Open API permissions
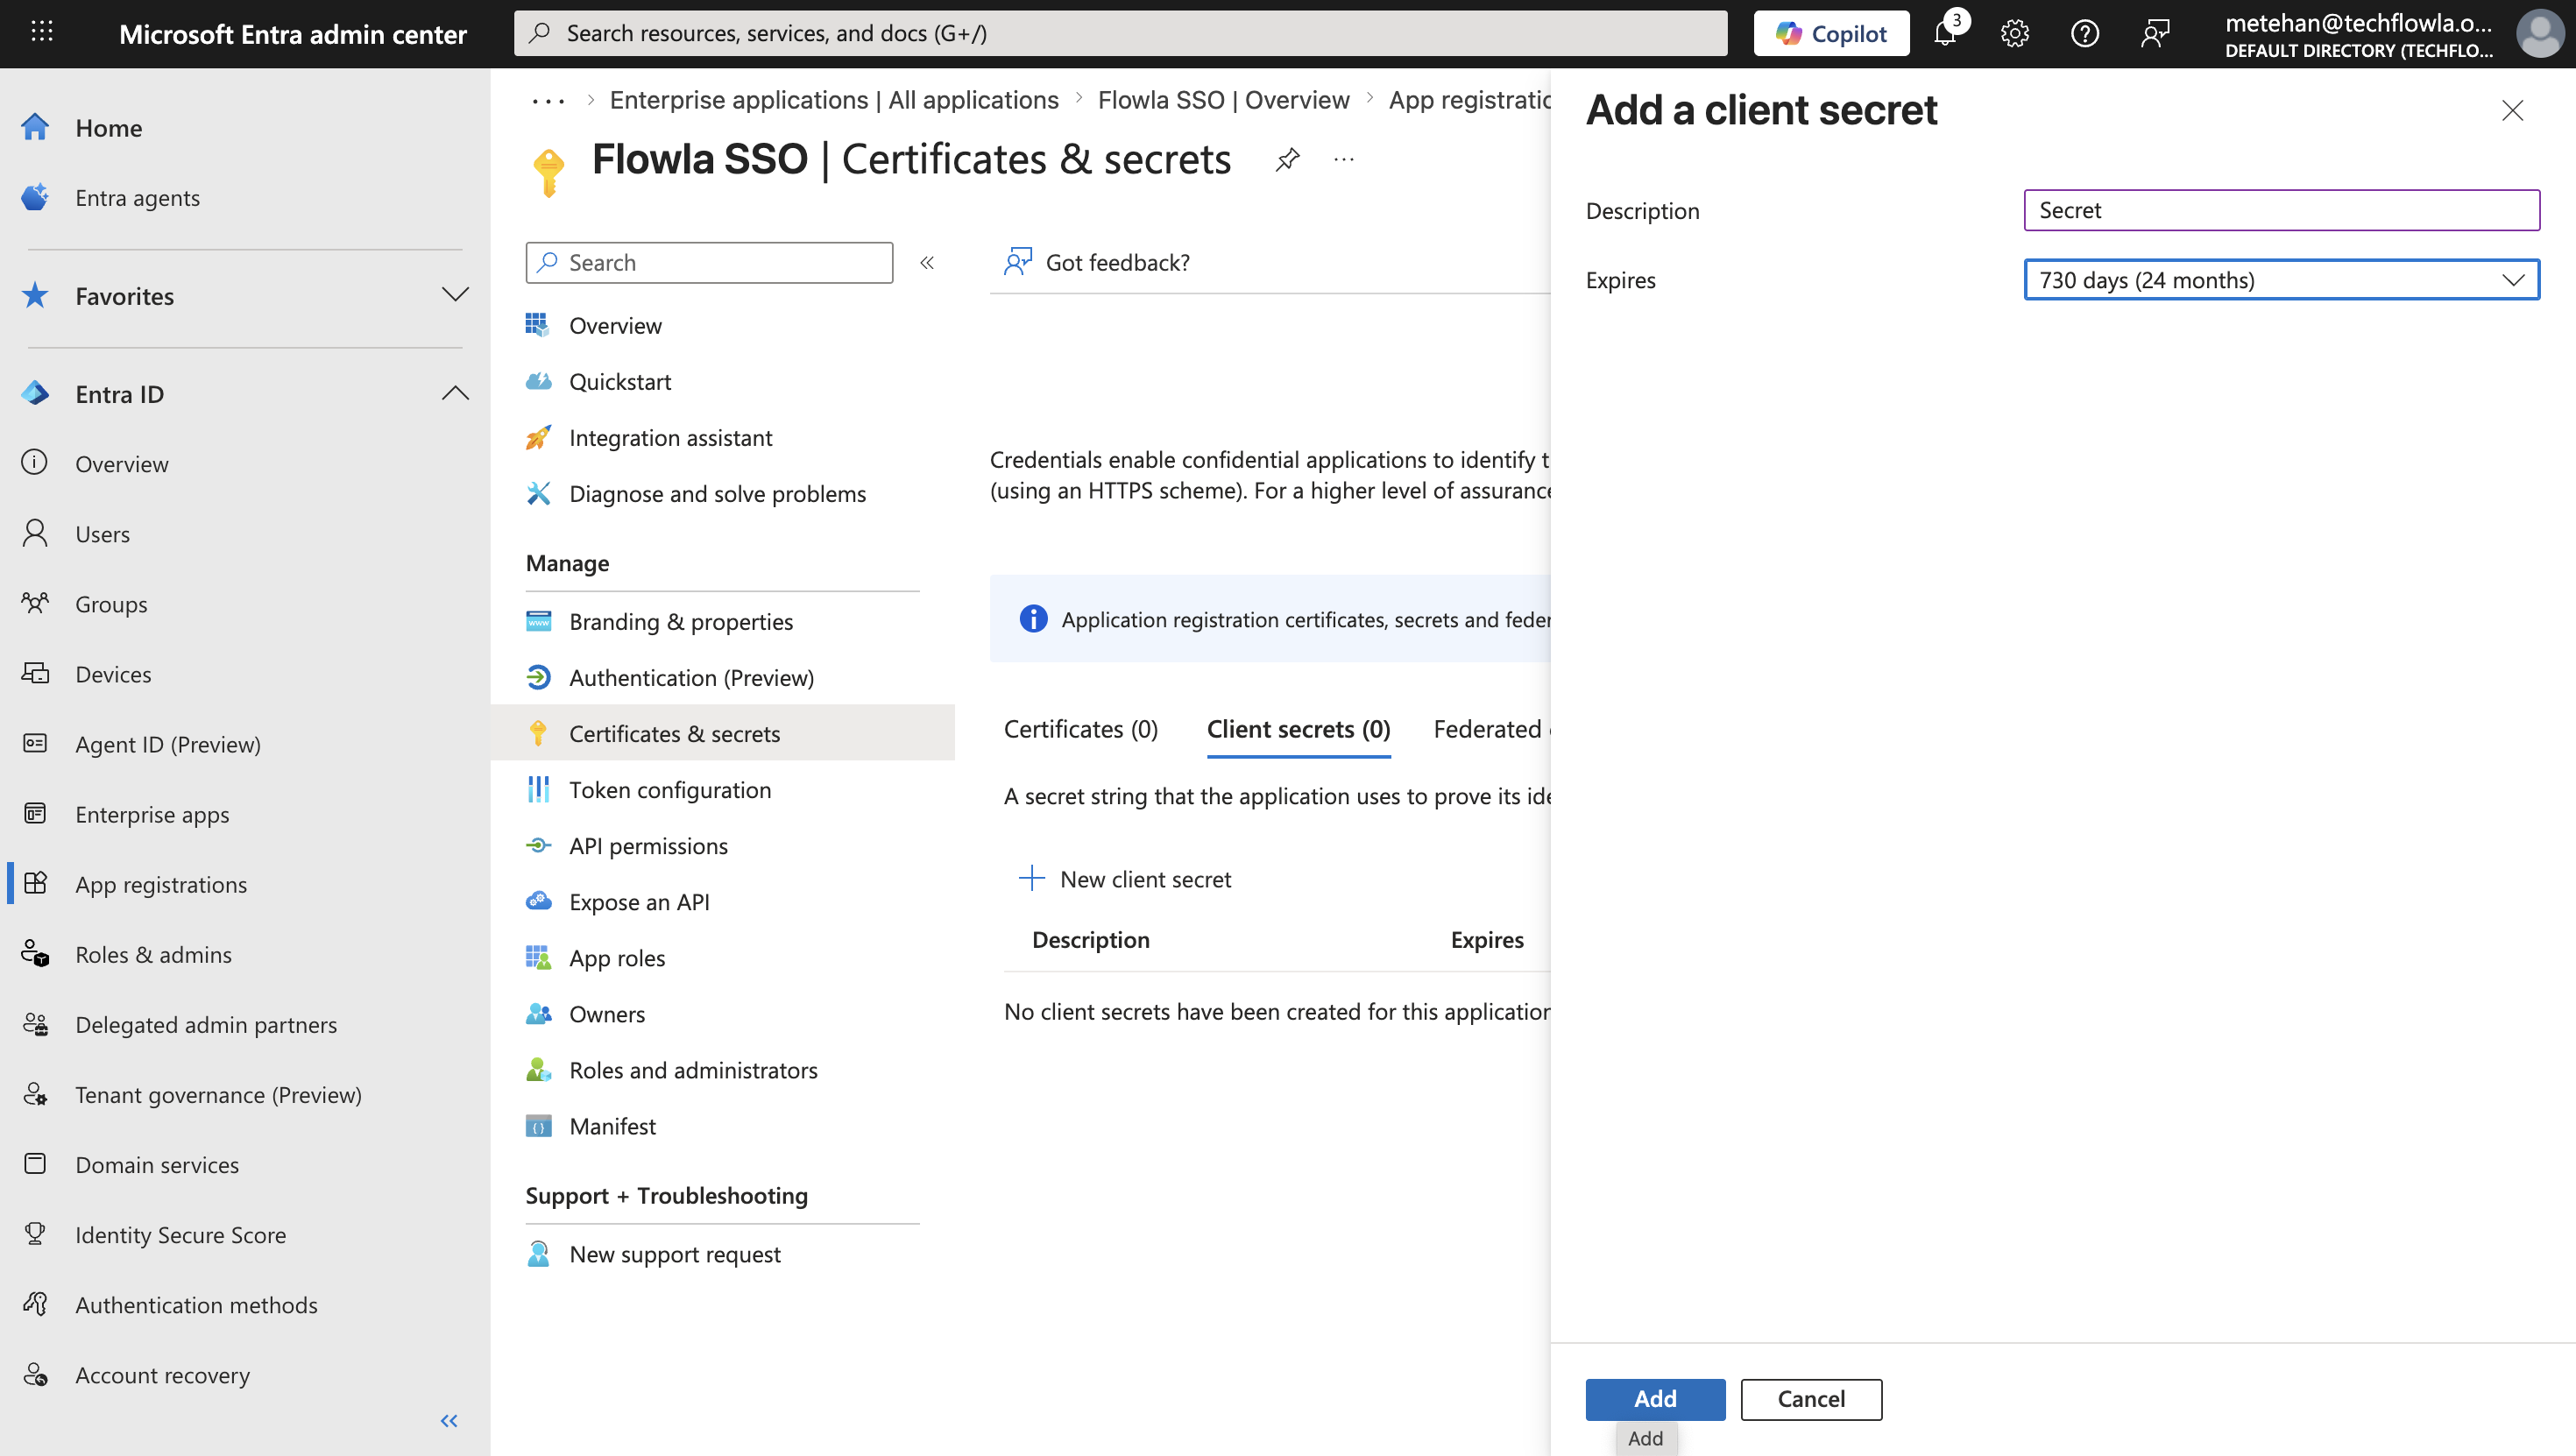This screenshot has height=1456, width=2576. pyautogui.click(x=648, y=845)
